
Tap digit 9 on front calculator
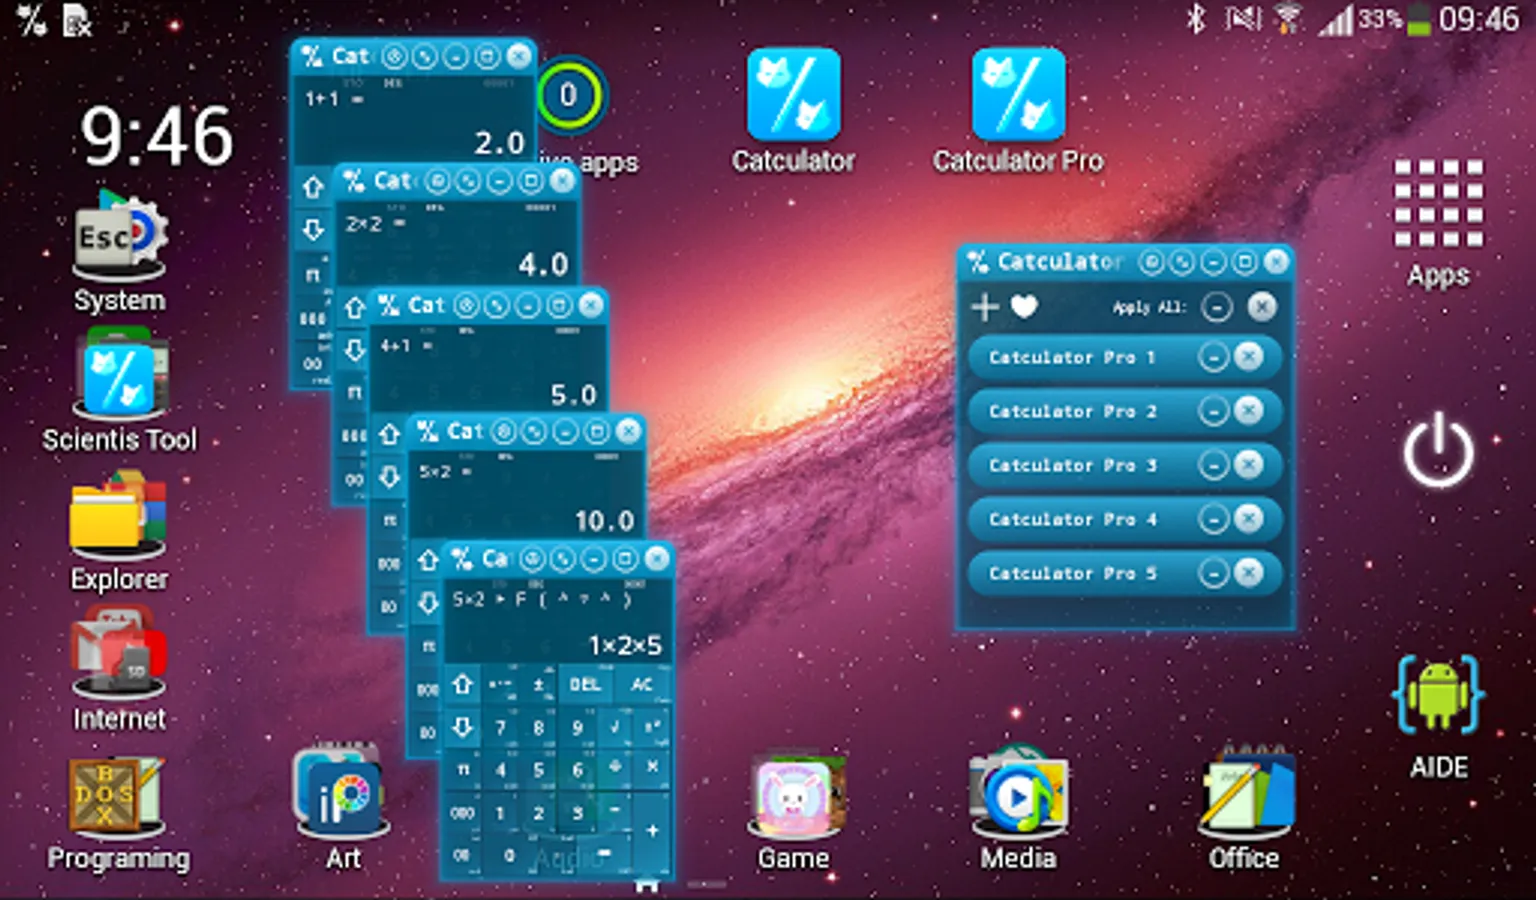click(x=577, y=727)
